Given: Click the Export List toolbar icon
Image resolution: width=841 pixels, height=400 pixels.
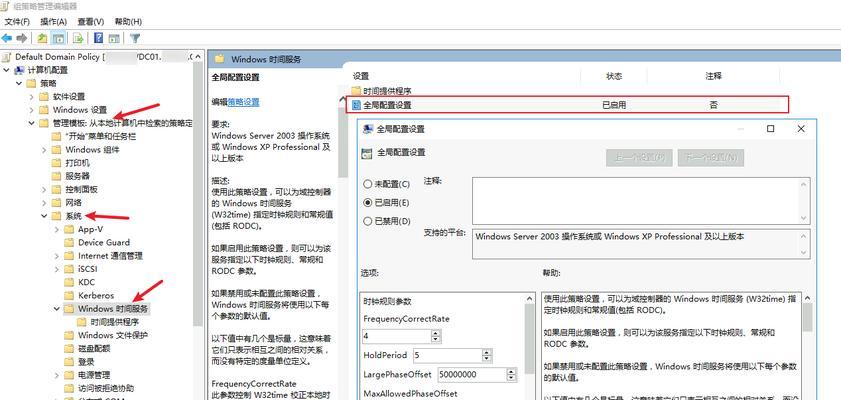Looking at the screenshot, I should pyautogui.click(x=79, y=38).
